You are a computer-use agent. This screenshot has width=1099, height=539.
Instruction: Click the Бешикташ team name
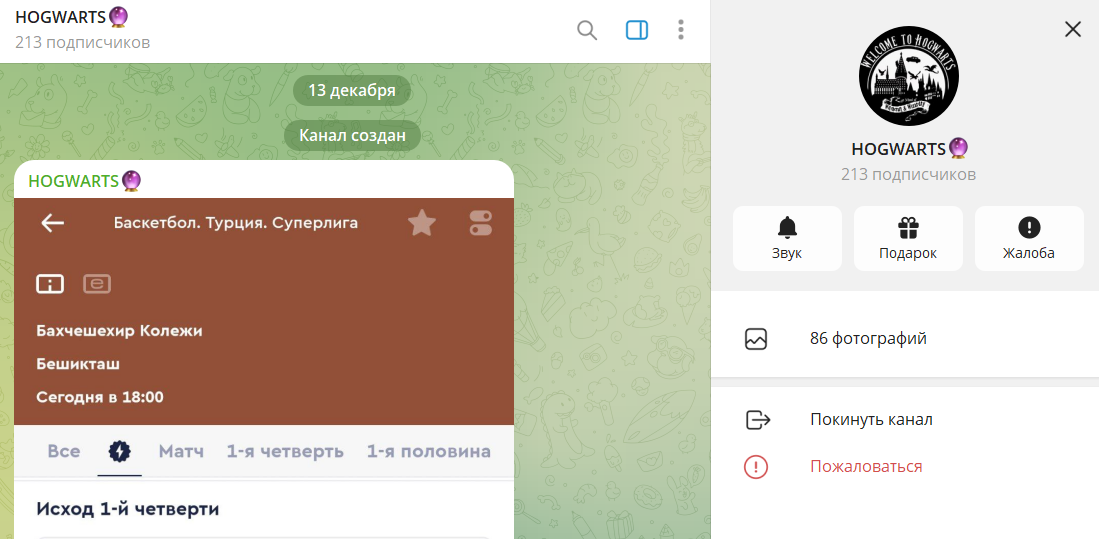tap(78, 364)
